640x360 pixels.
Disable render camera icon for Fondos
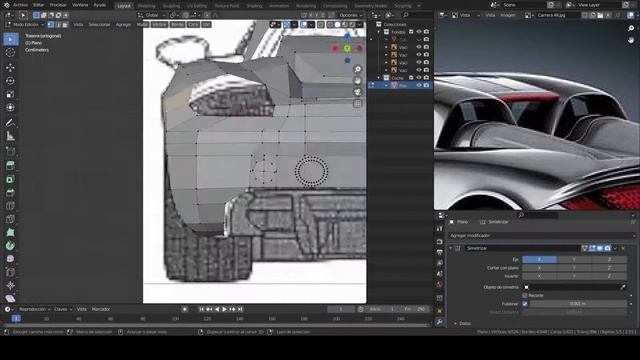(x=427, y=32)
